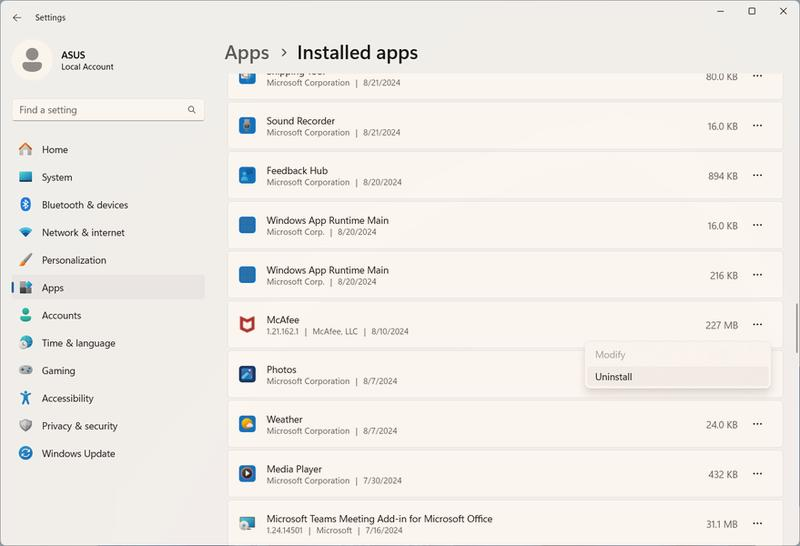Open System settings in the sidebar
Viewport: 800px width, 546px height.
click(108, 177)
